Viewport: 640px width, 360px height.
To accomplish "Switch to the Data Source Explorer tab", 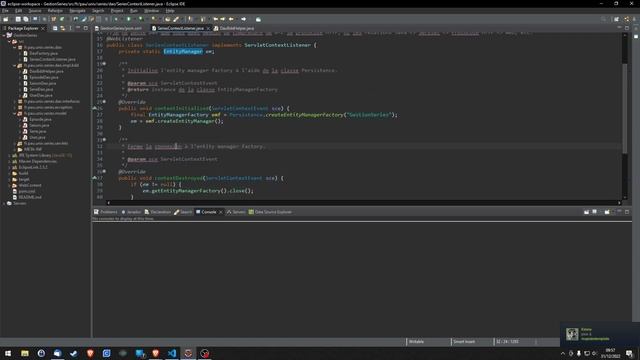I will pyautogui.click(x=270, y=212).
